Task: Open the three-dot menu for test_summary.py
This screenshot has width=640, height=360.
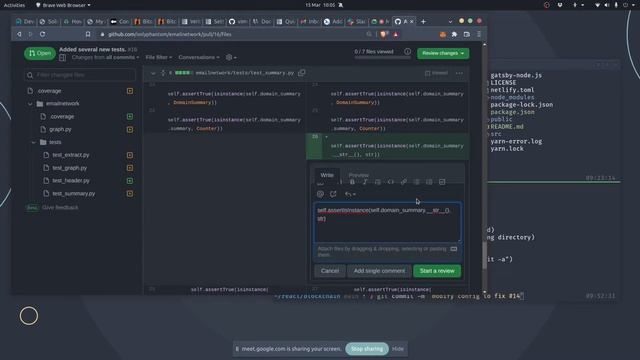Action: pyautogui.click(x=459, y=73)
